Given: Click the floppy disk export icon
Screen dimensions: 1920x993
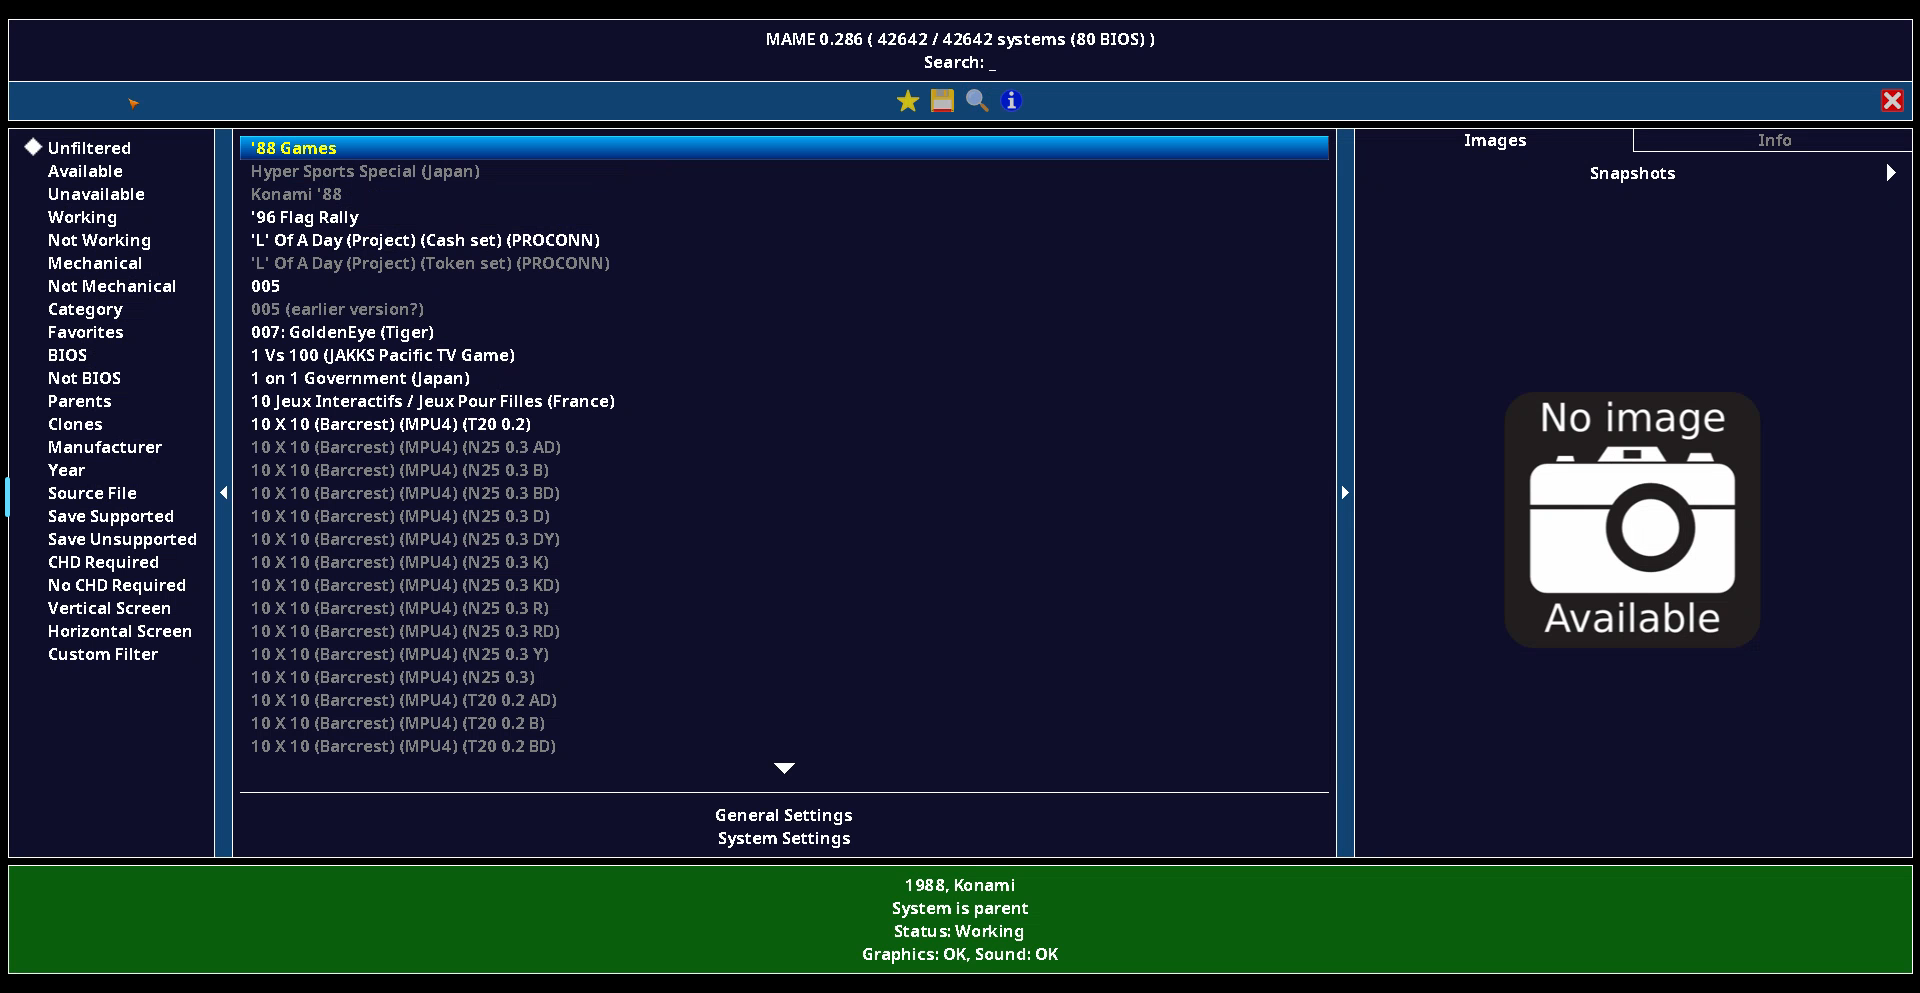Looking at the screenshot, I should coord(942,101).
